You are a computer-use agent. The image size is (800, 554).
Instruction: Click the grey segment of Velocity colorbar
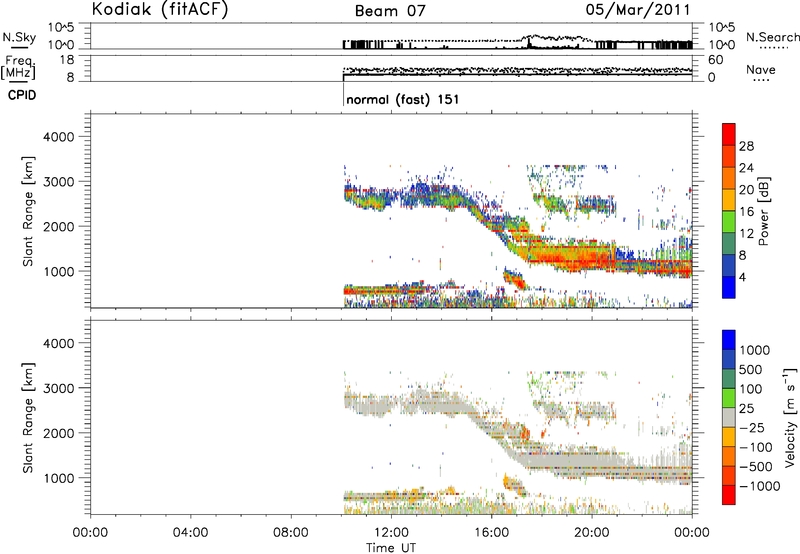coord(728,418)
